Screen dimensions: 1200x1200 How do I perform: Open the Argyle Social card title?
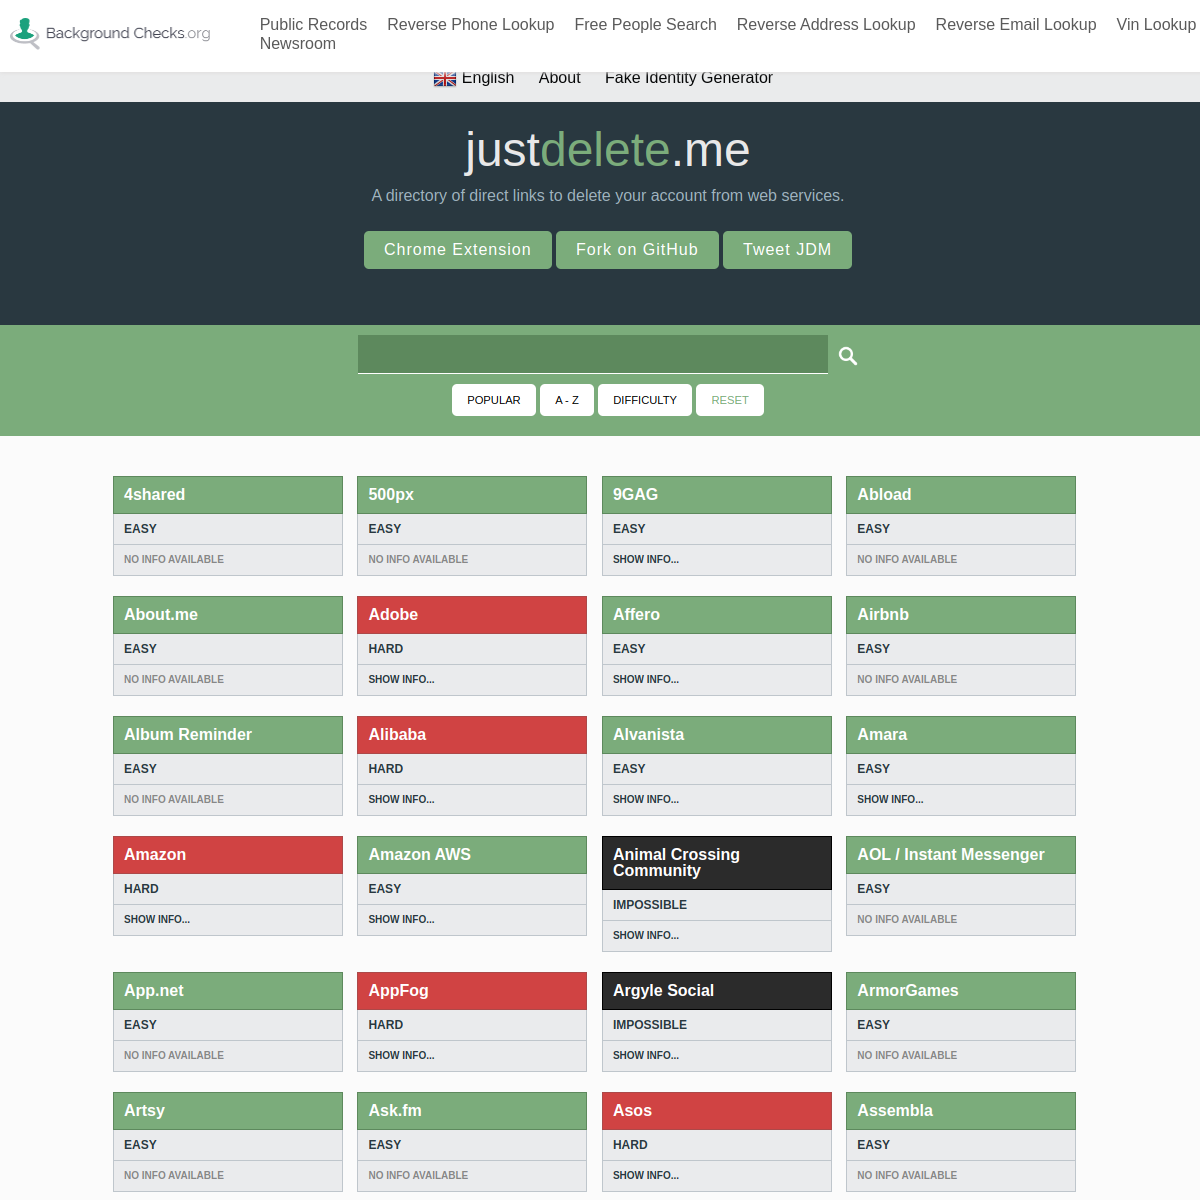tap(663, 991)
